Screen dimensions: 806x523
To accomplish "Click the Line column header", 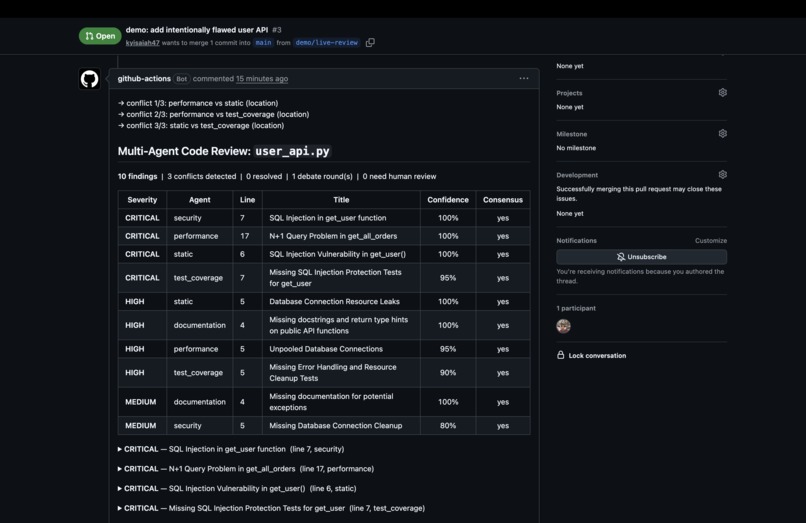I will tap(247, 200).
